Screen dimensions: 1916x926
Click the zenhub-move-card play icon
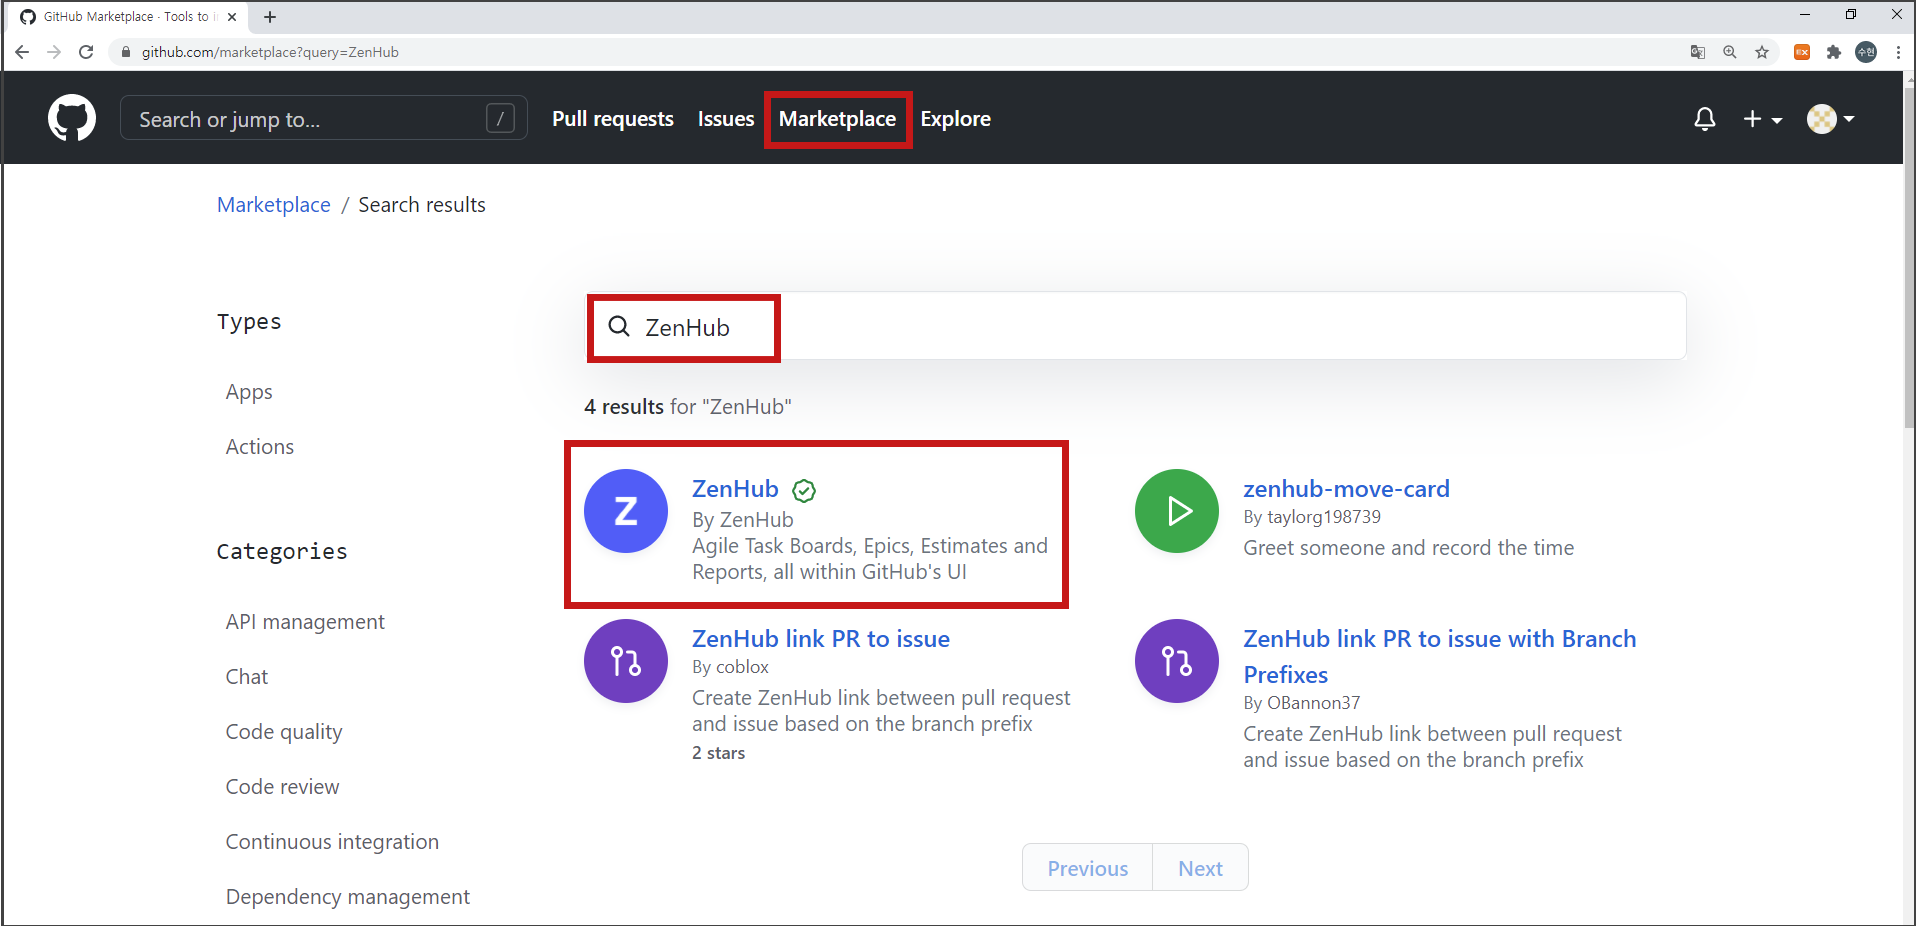[x=1177, y=511]
